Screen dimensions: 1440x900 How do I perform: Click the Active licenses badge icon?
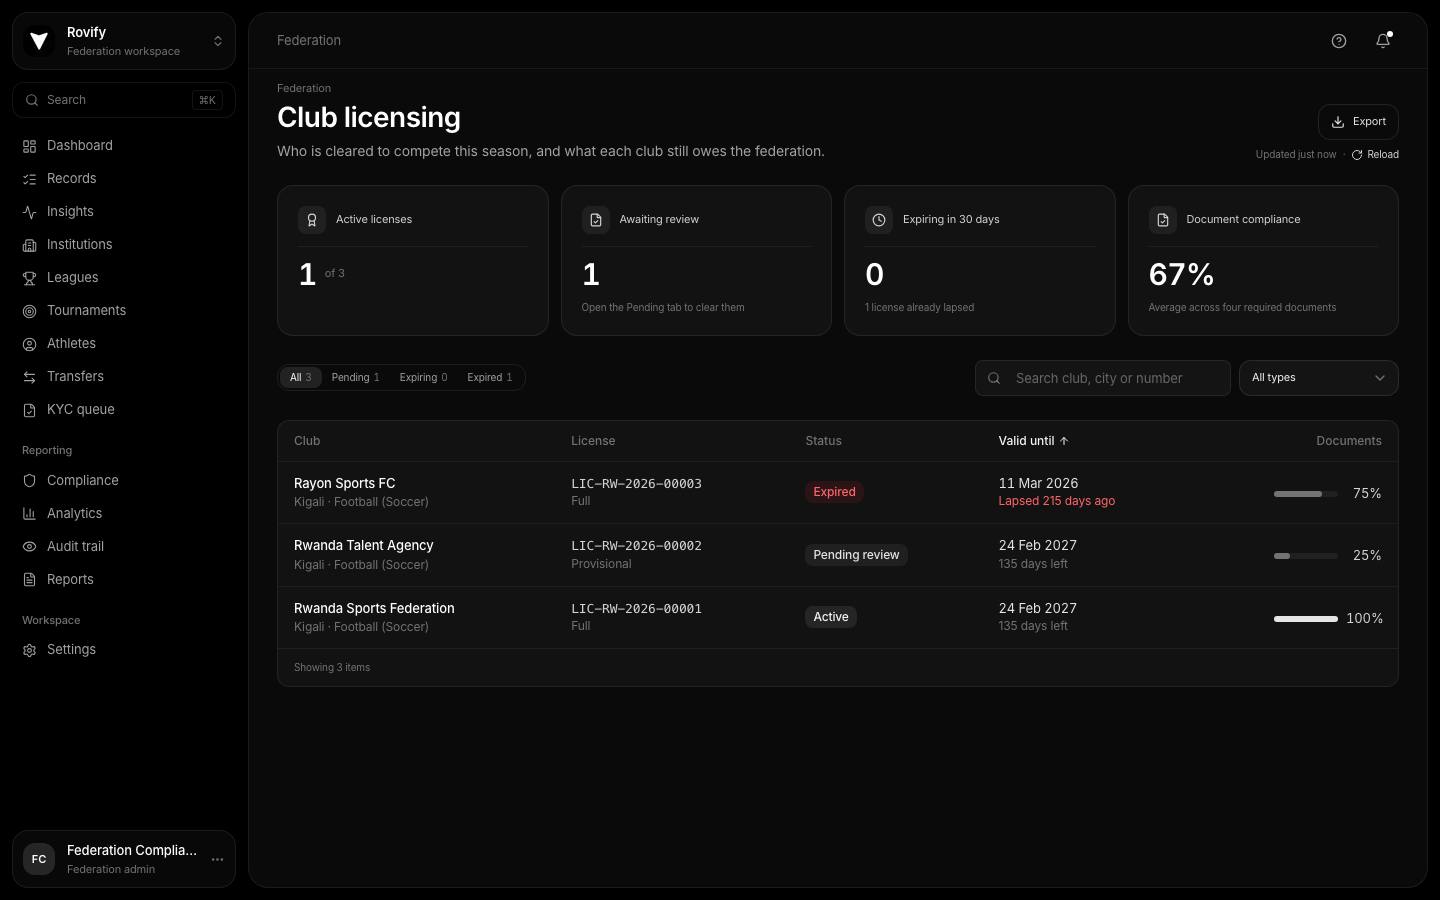(312, 220)
